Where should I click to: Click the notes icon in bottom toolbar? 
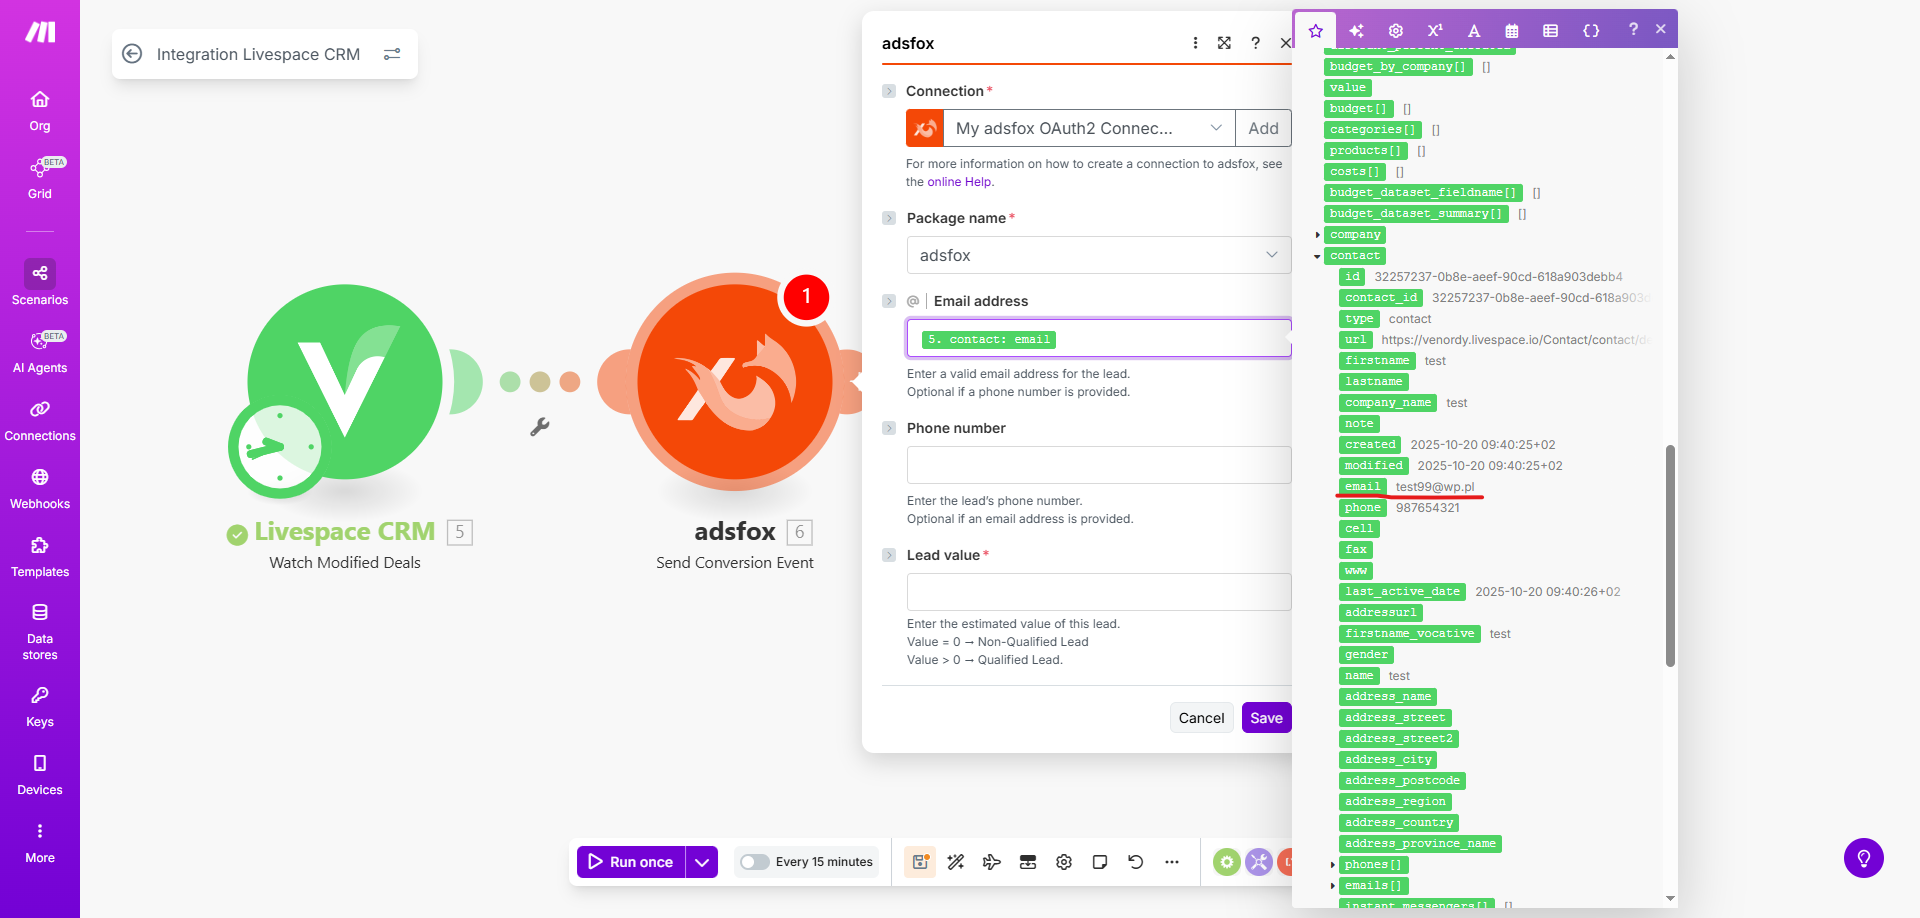[x=1100, y=862]
